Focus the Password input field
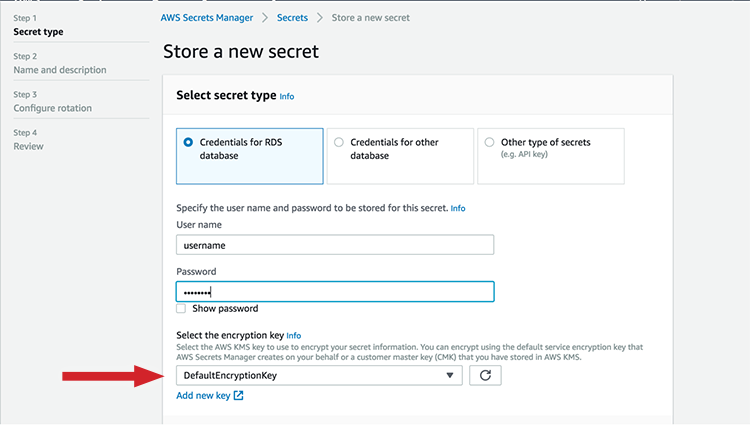The image size is (750, 425). 335,292
